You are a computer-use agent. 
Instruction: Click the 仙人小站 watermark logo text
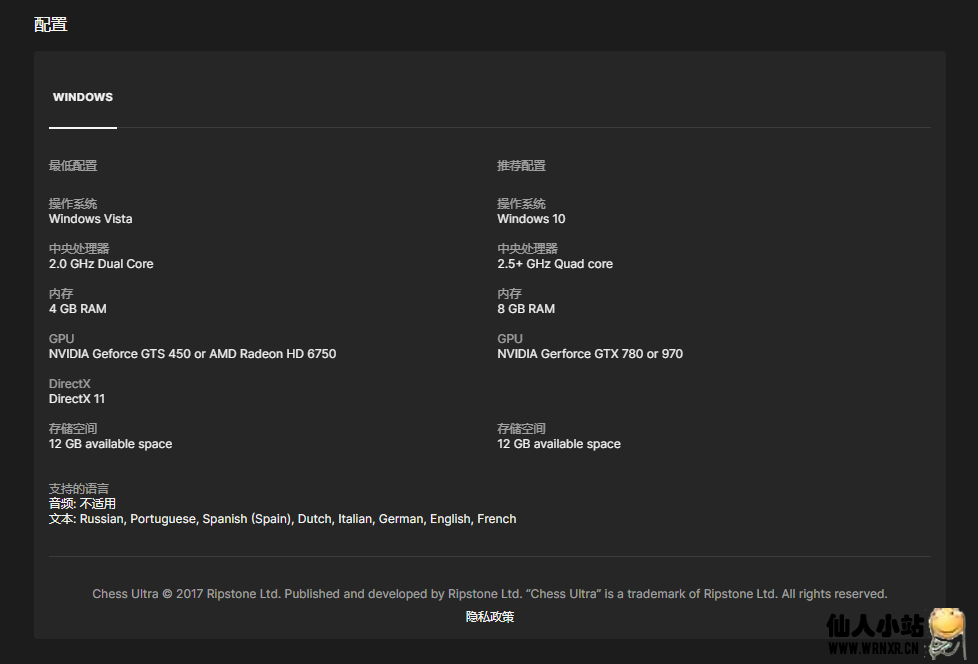(873, 627)
